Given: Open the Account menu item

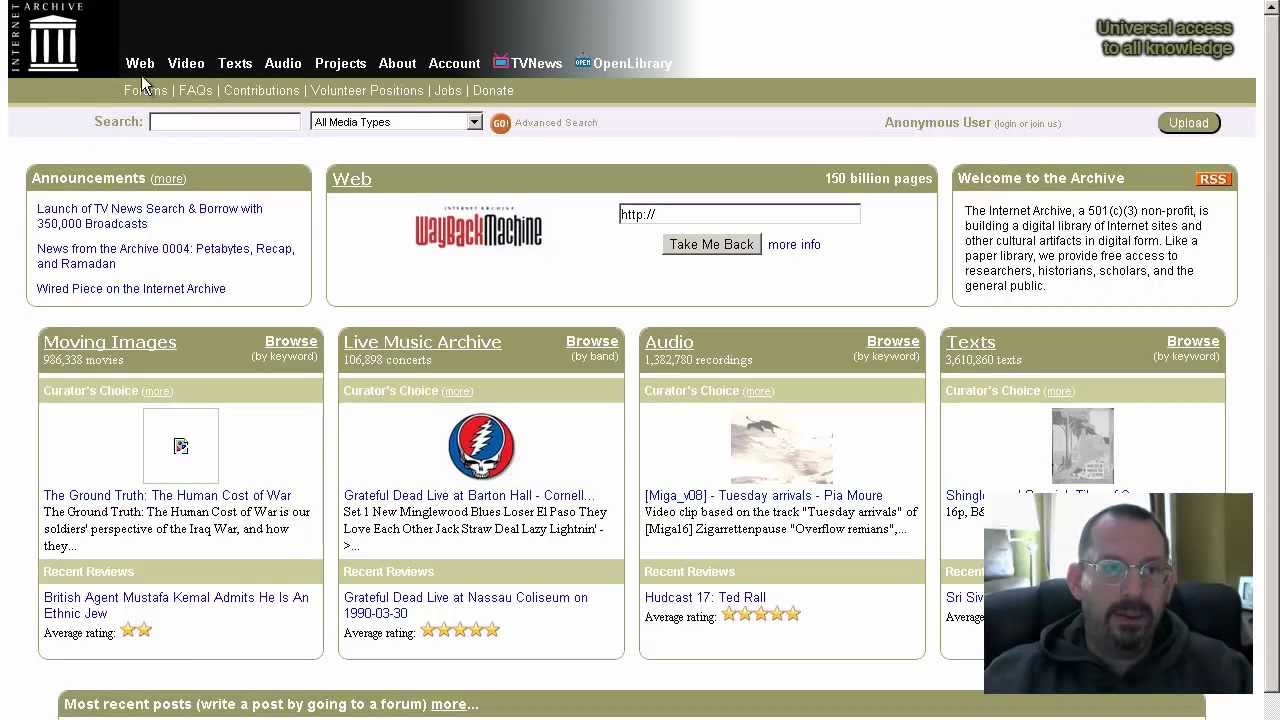Looking at the screenshot, I should click(454, 63).
